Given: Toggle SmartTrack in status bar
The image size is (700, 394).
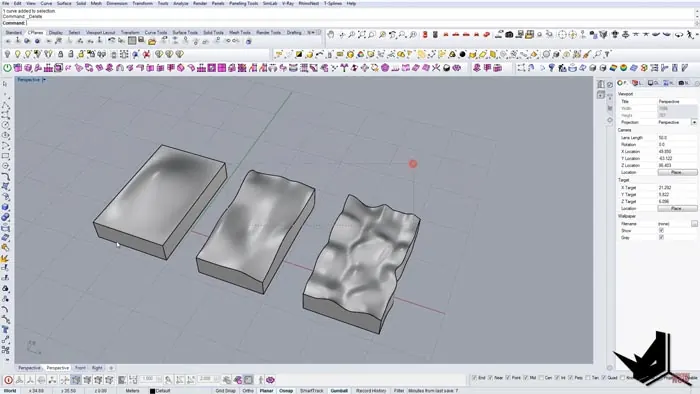Looking at the screenshot, I should tap(312, 390).
